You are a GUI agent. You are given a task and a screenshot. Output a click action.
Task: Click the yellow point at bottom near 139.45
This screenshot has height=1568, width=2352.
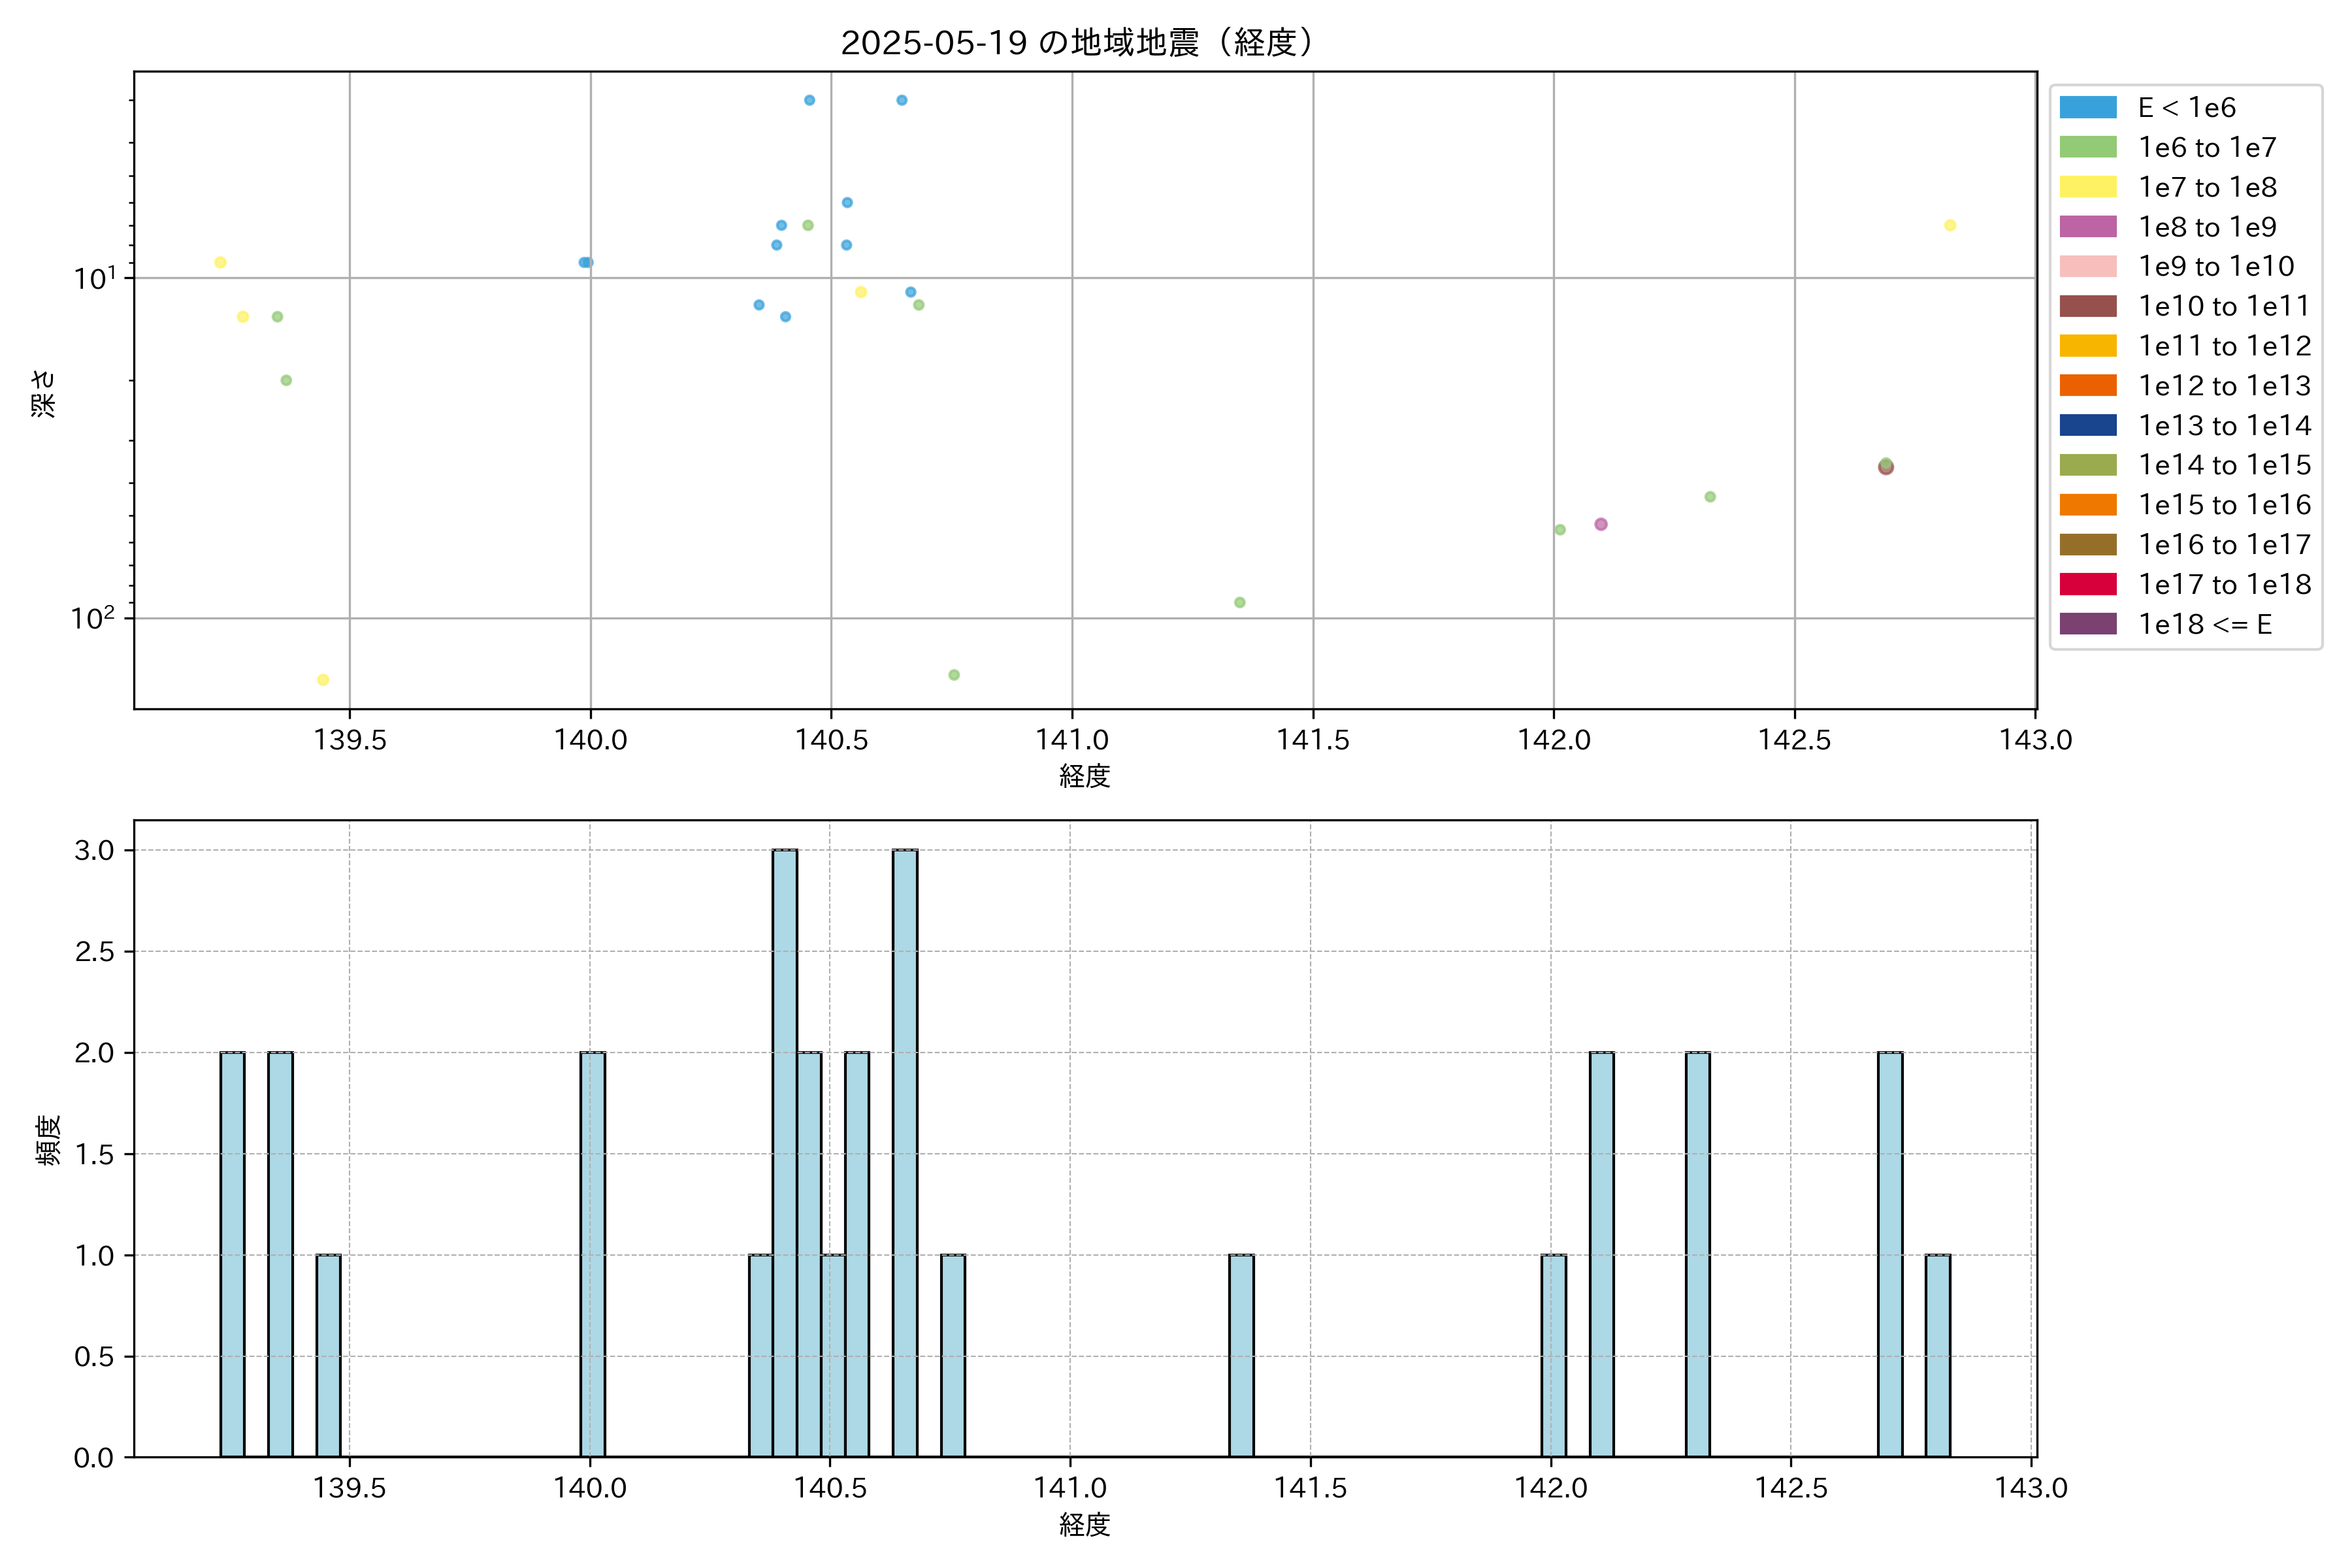coord(323,680)
